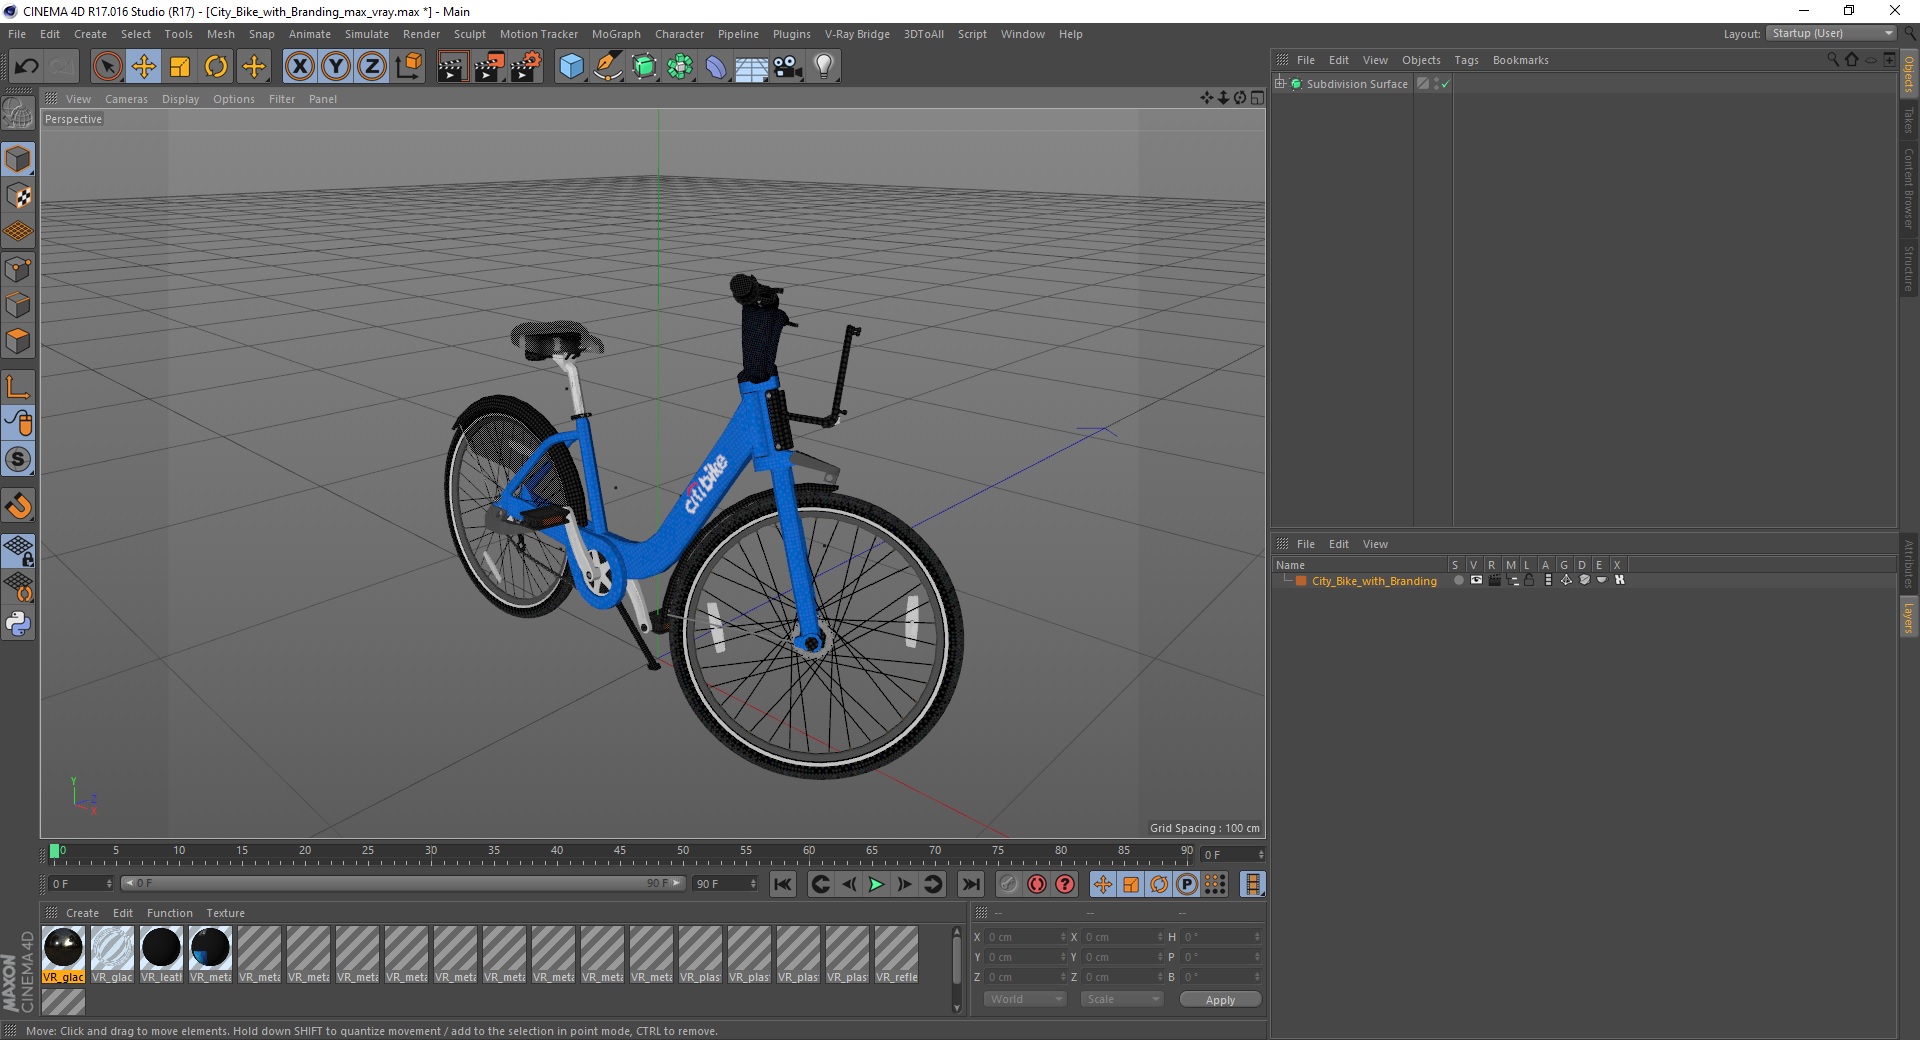Image resolution: width=1920 pixels, height=1040 pixels.
Task: Click material manager scrollbar down arrow
Action: pyautogui.click(x=956, y=1008)
